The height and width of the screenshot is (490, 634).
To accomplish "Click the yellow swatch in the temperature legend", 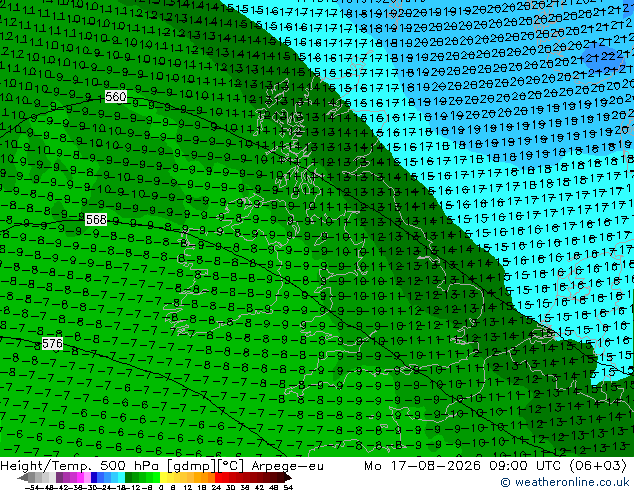I will (163, 478).
